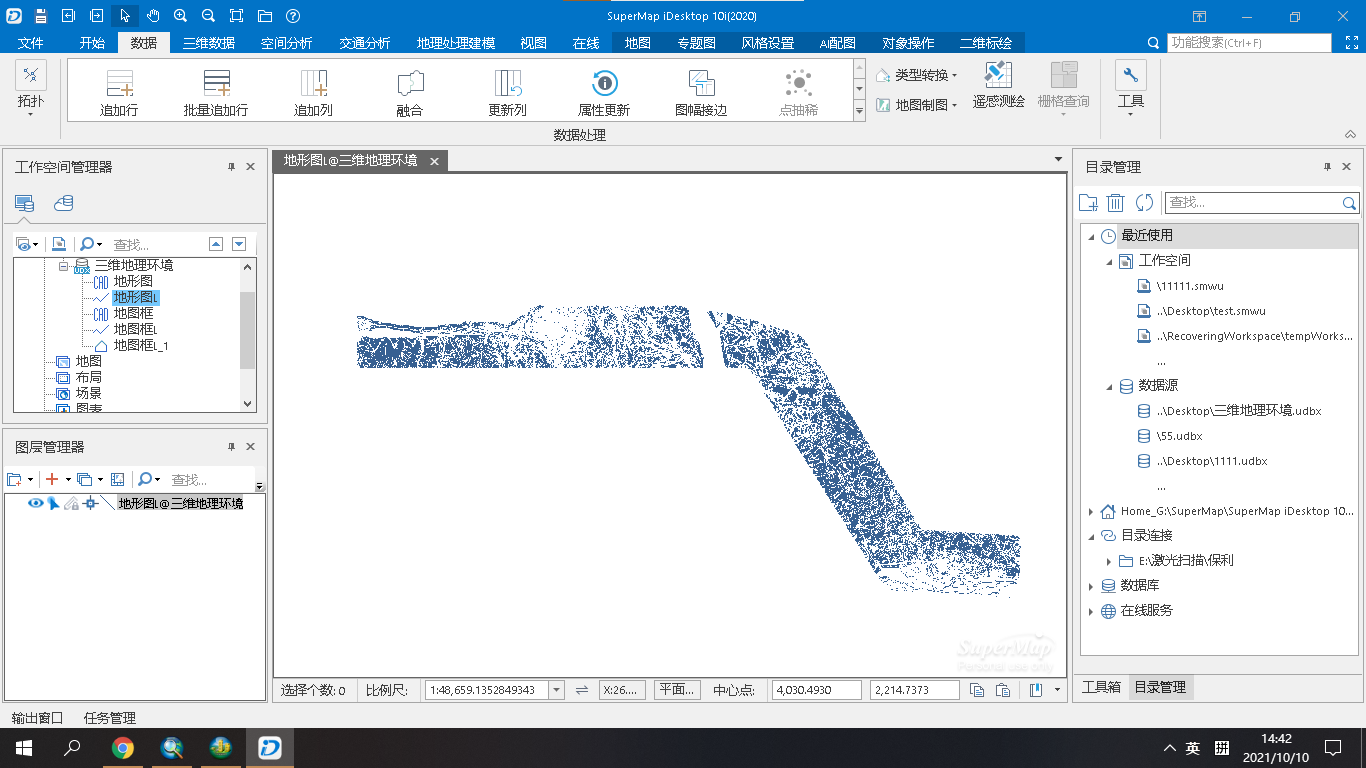
Task: Click the delete trash icon in catalog panel
Action: pos(1116,203)
